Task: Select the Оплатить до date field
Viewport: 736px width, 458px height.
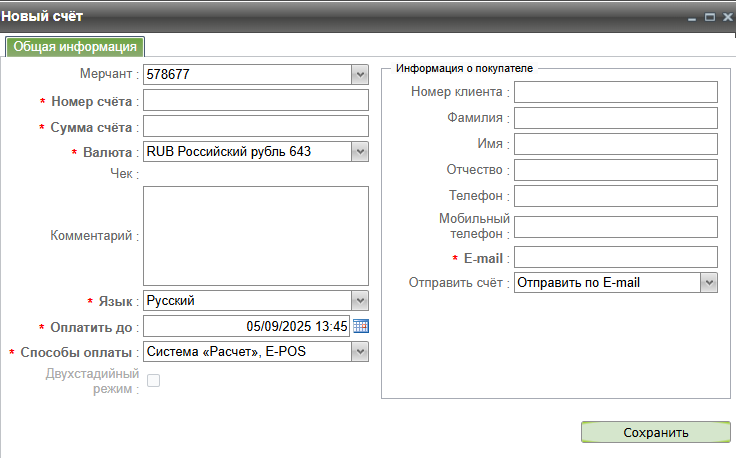Action: pos(246,326)
